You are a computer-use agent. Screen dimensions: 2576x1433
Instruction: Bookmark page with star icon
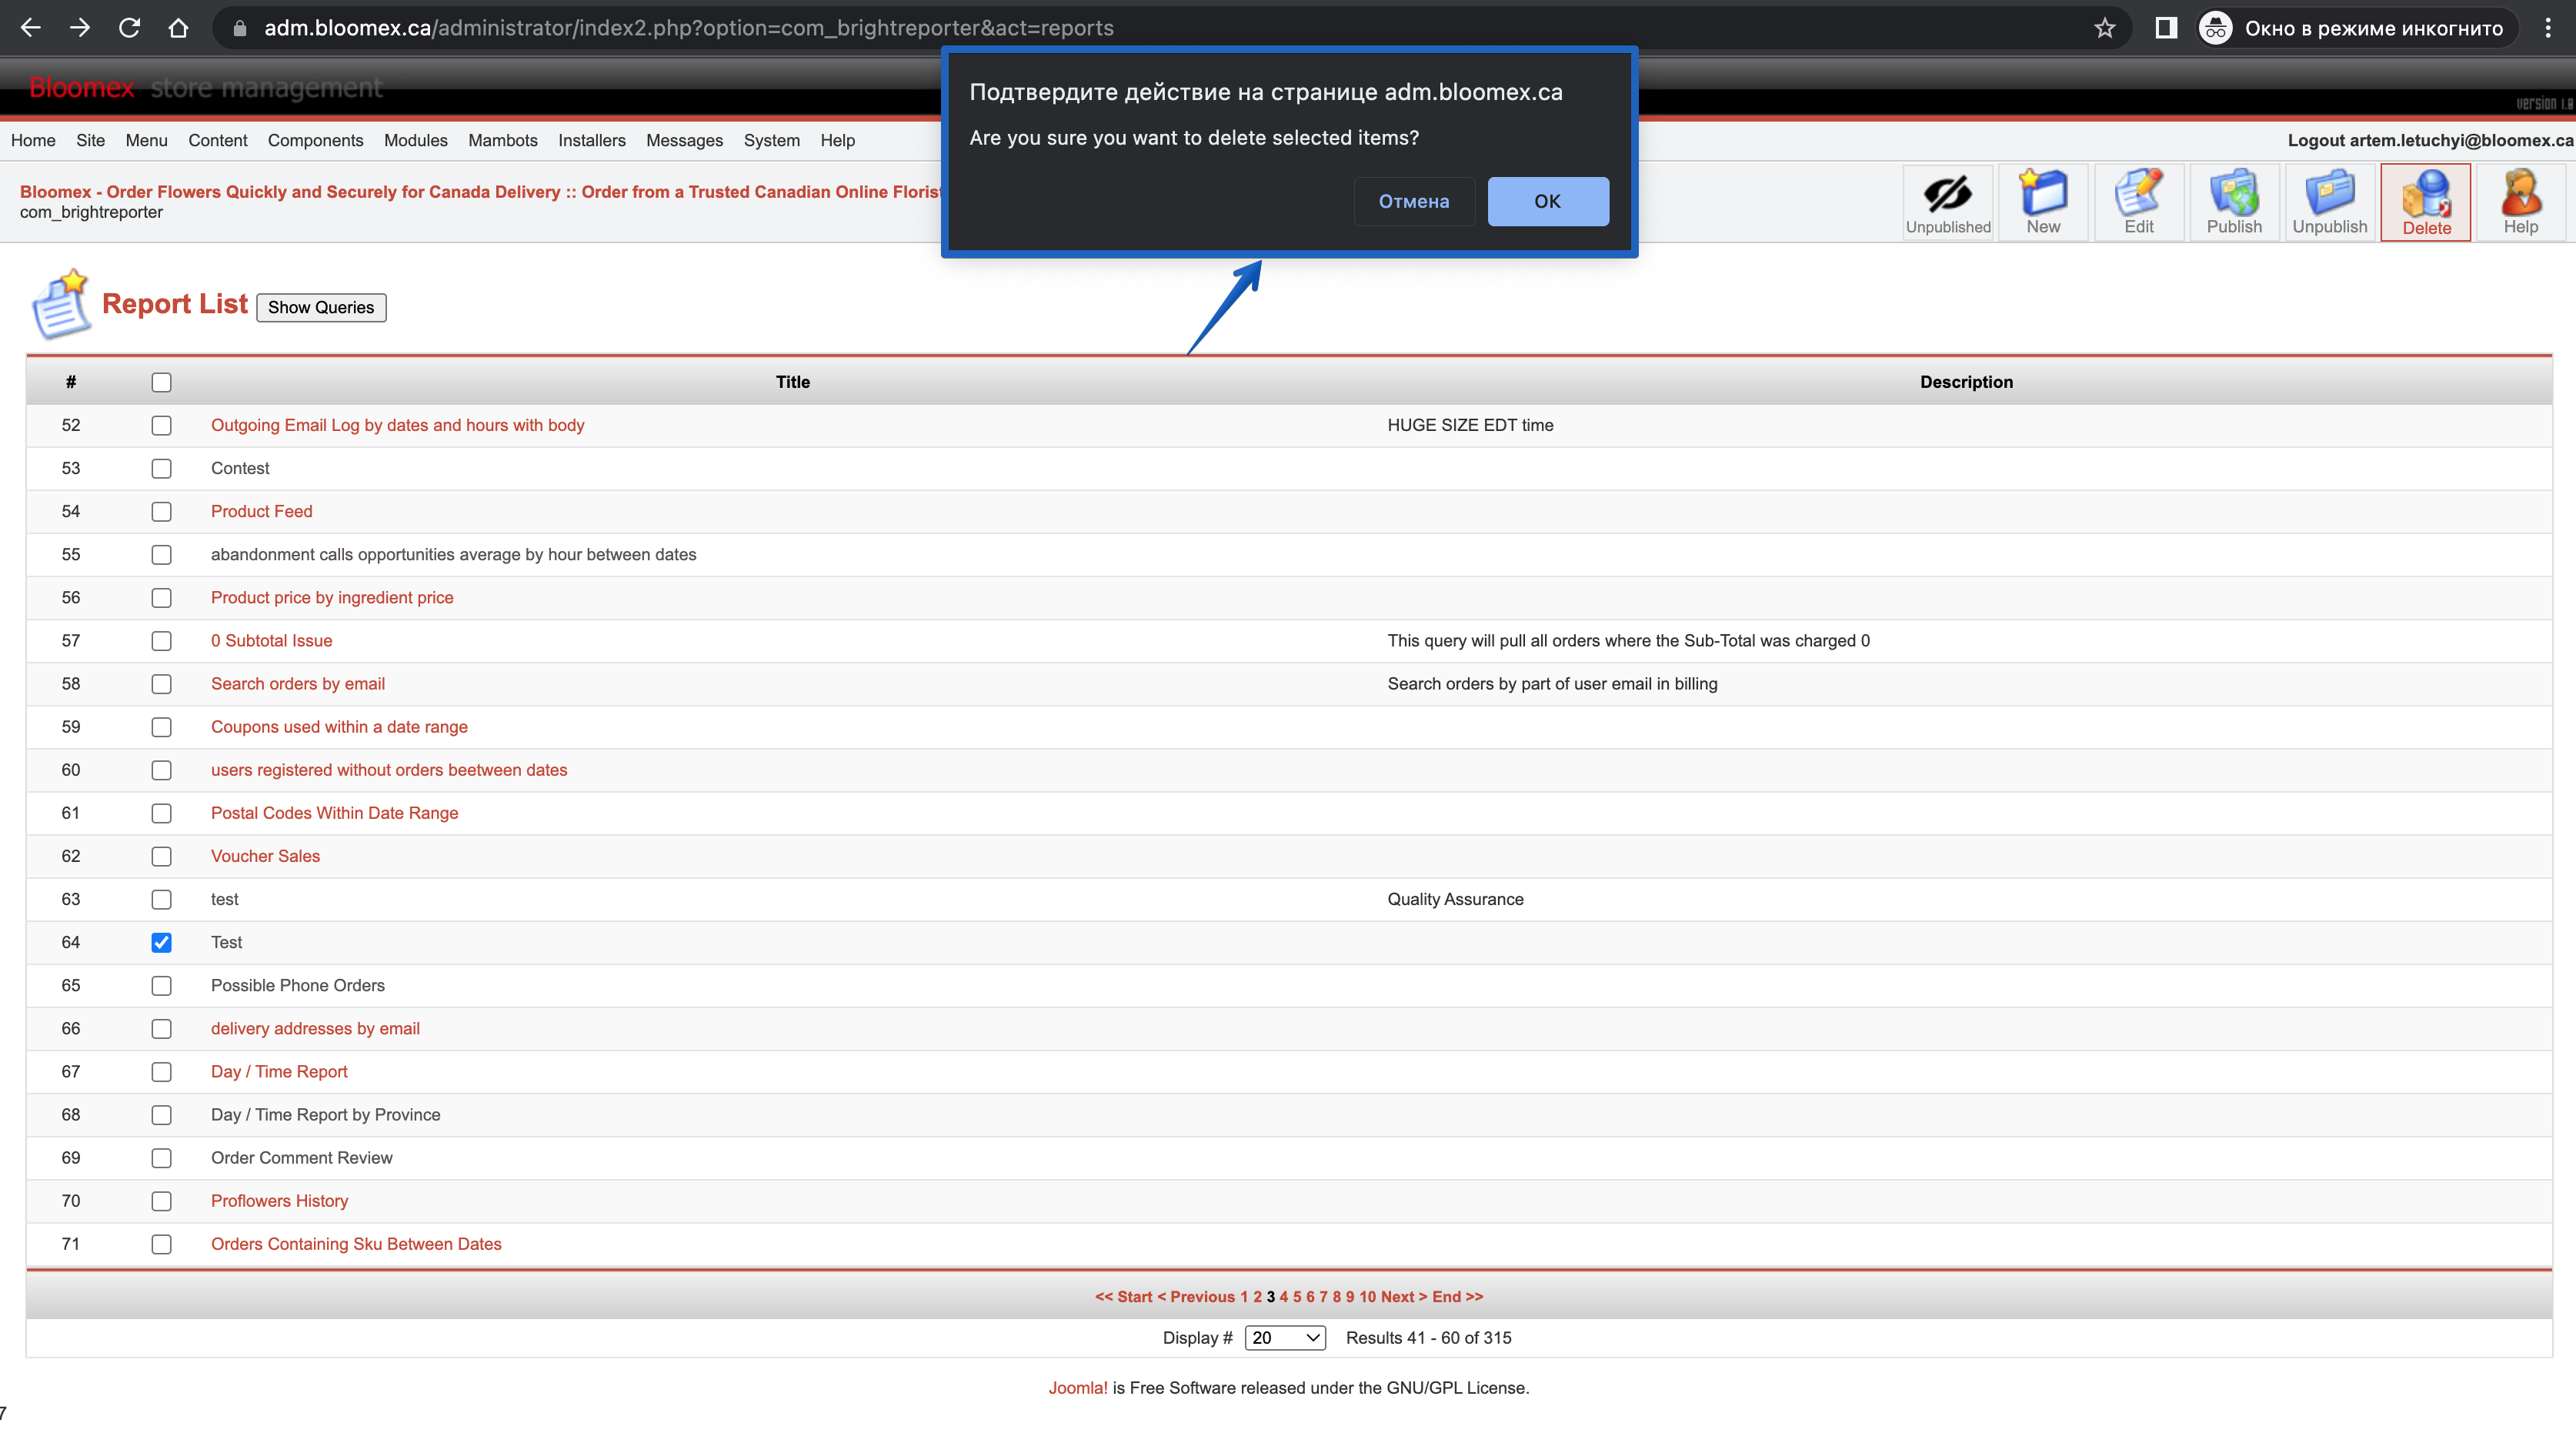(x=2104, y=28)
